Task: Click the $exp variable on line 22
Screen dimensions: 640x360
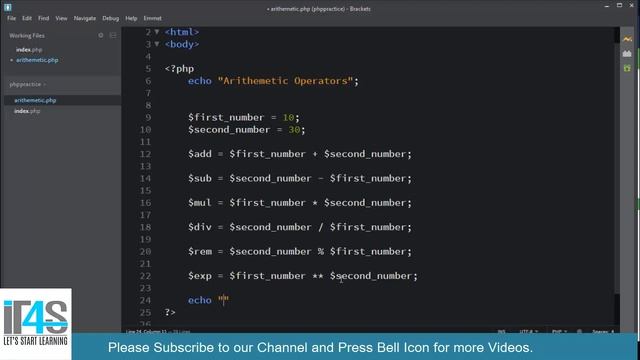Action: tap(200, 276)
